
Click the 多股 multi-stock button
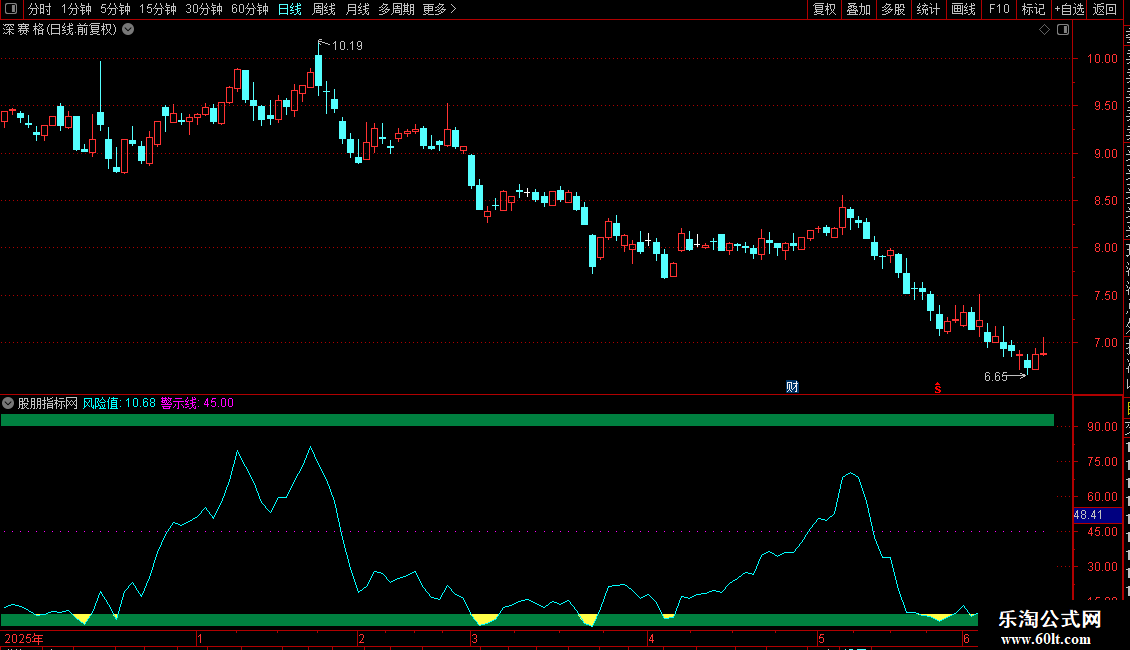[x=893, y=9]
